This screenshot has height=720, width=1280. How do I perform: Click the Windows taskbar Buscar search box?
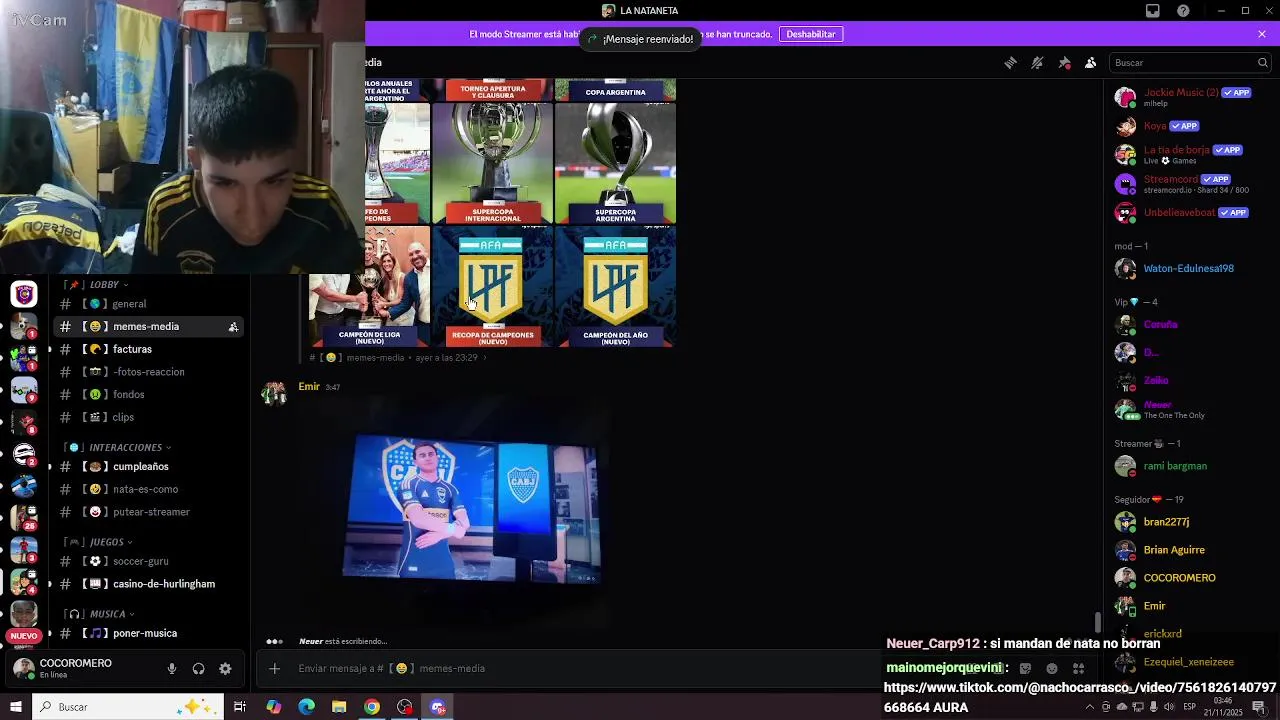pos(128,707)
